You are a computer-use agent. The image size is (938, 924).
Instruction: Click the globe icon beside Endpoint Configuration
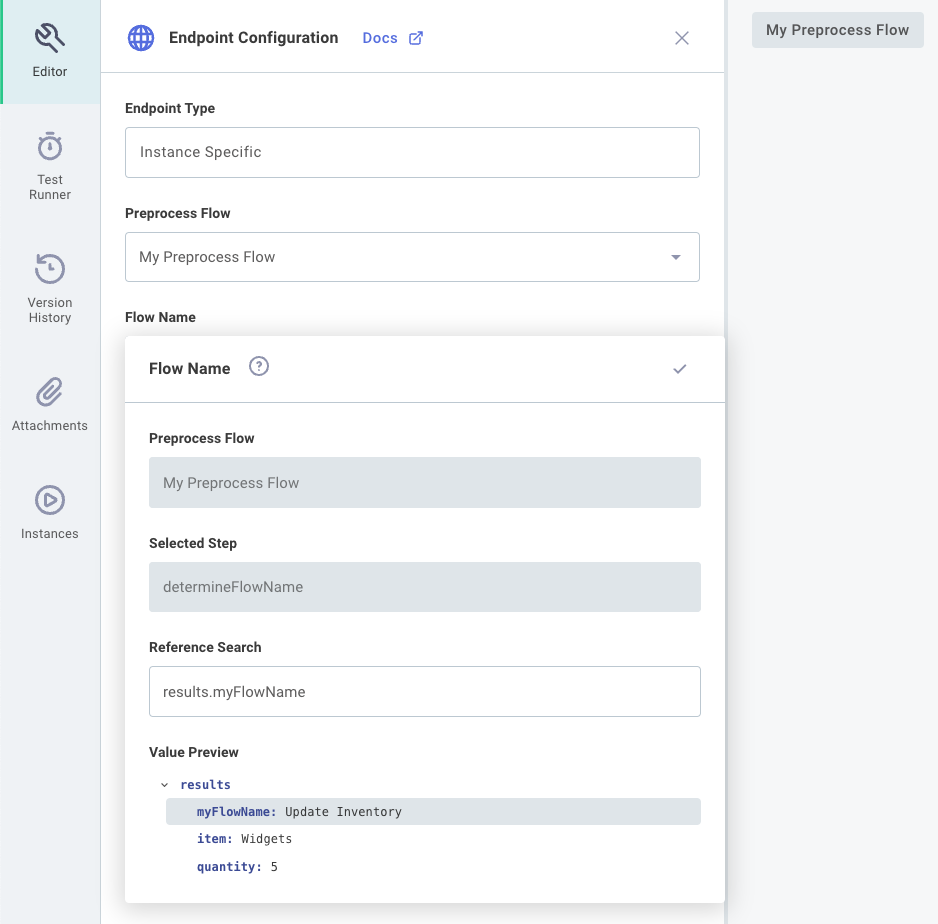pyautogui.click(x=140, y=37)
